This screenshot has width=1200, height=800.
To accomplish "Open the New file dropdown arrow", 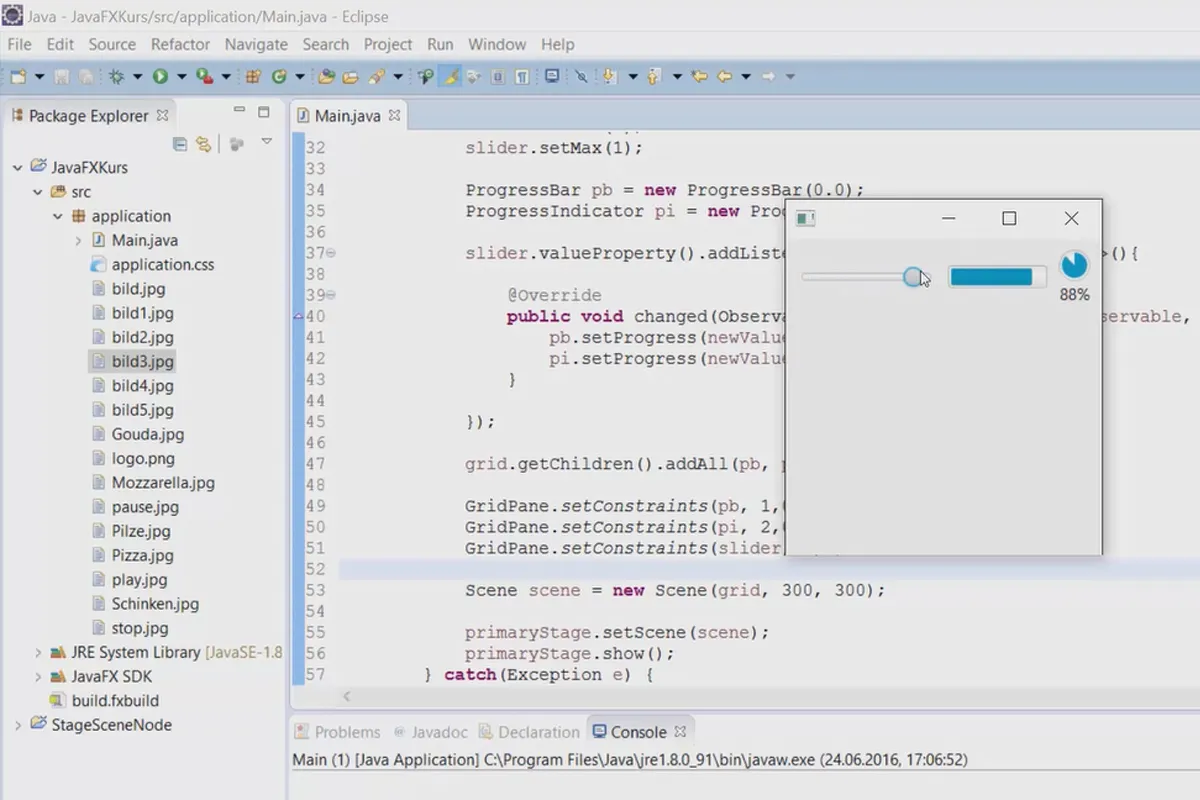I will pyautogui.click(x=39, y=76).
